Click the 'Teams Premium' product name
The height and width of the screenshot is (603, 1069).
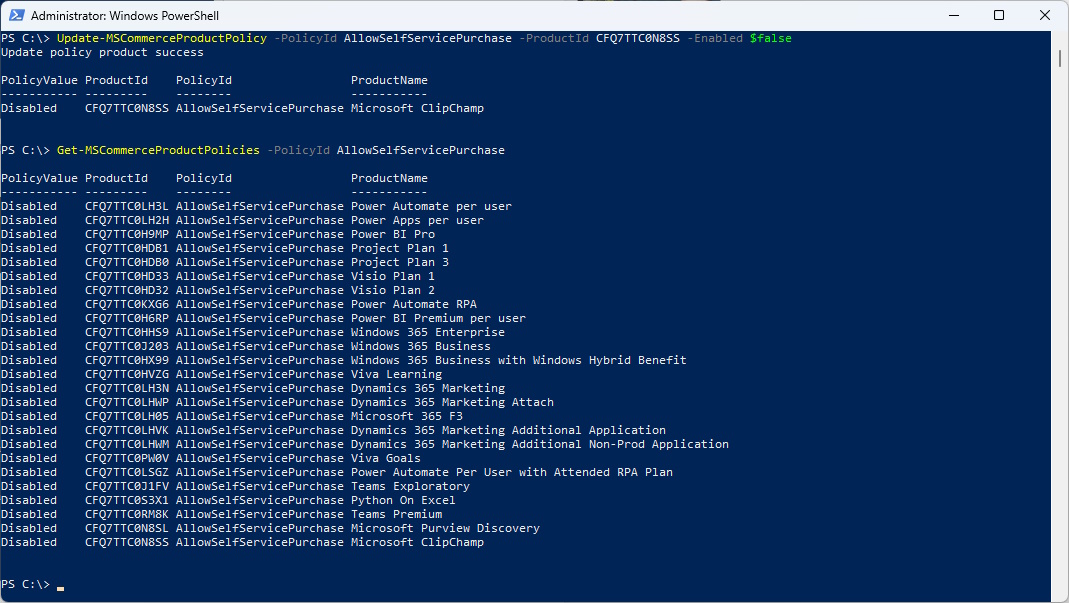point(396,514)
